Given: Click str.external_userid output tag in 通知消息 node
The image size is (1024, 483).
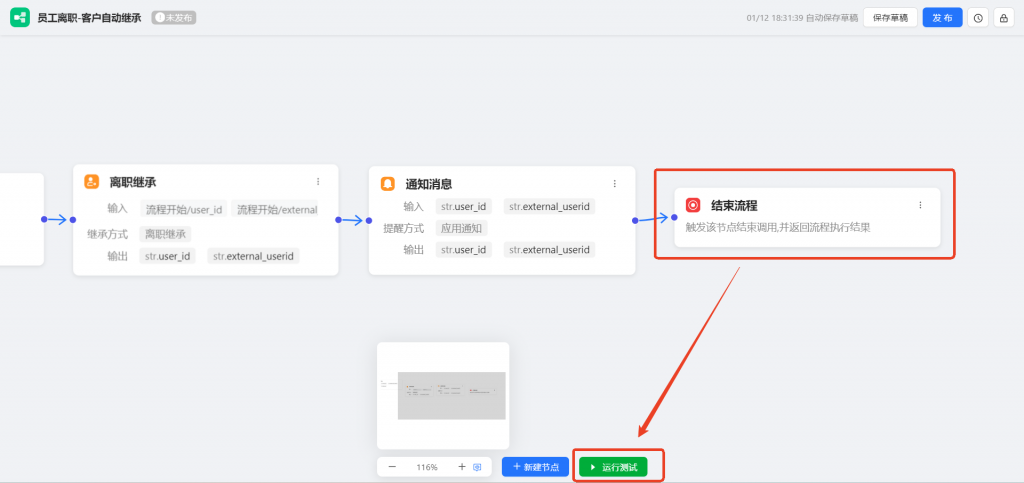Looking at the screenshot, I should click(549, 249).
